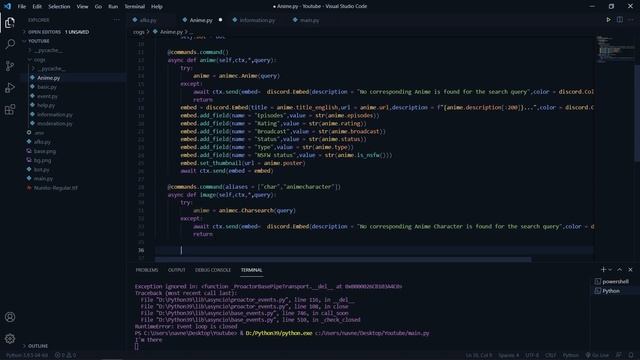The height and width of the screenshot is (360, 640).
Task: Open the Go menu
Action: coord(98,7)
